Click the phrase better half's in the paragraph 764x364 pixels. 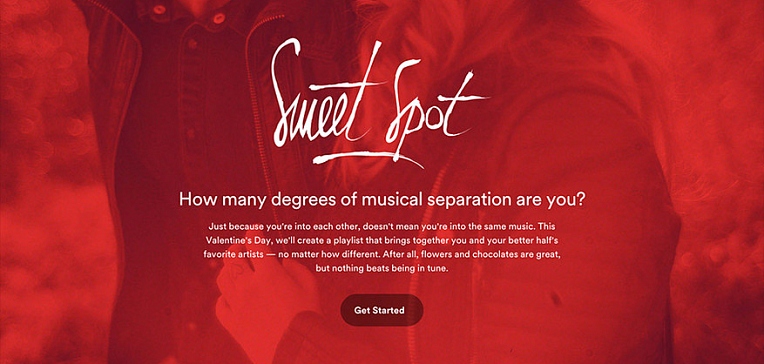pos(536,241)
